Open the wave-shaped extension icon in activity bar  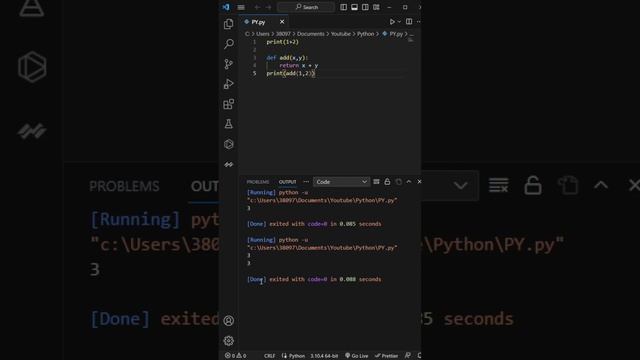coord(229,164)
